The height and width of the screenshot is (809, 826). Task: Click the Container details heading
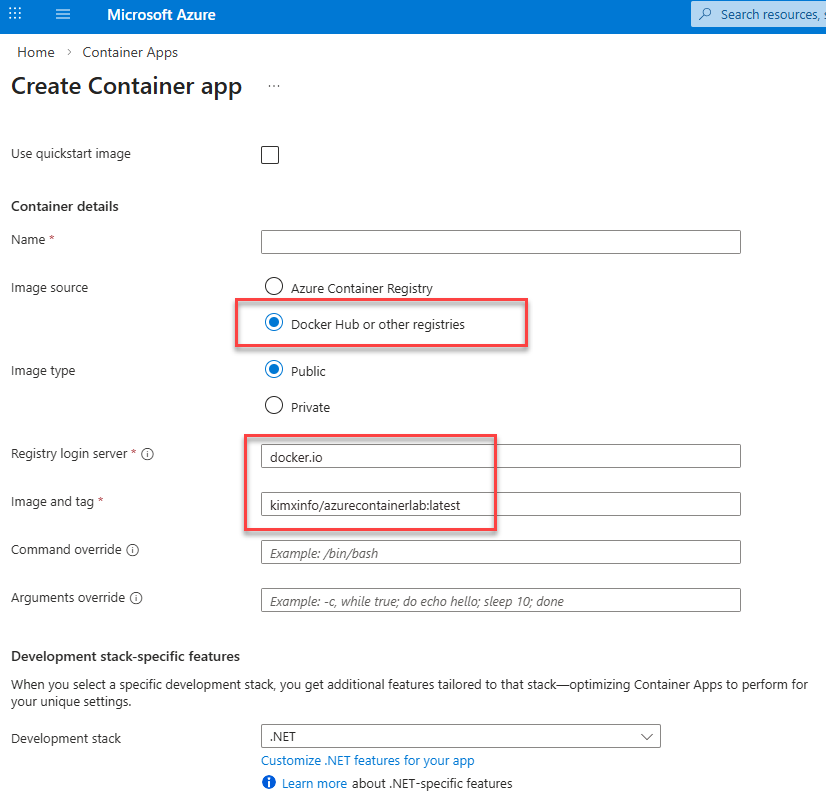click(65, 206)
